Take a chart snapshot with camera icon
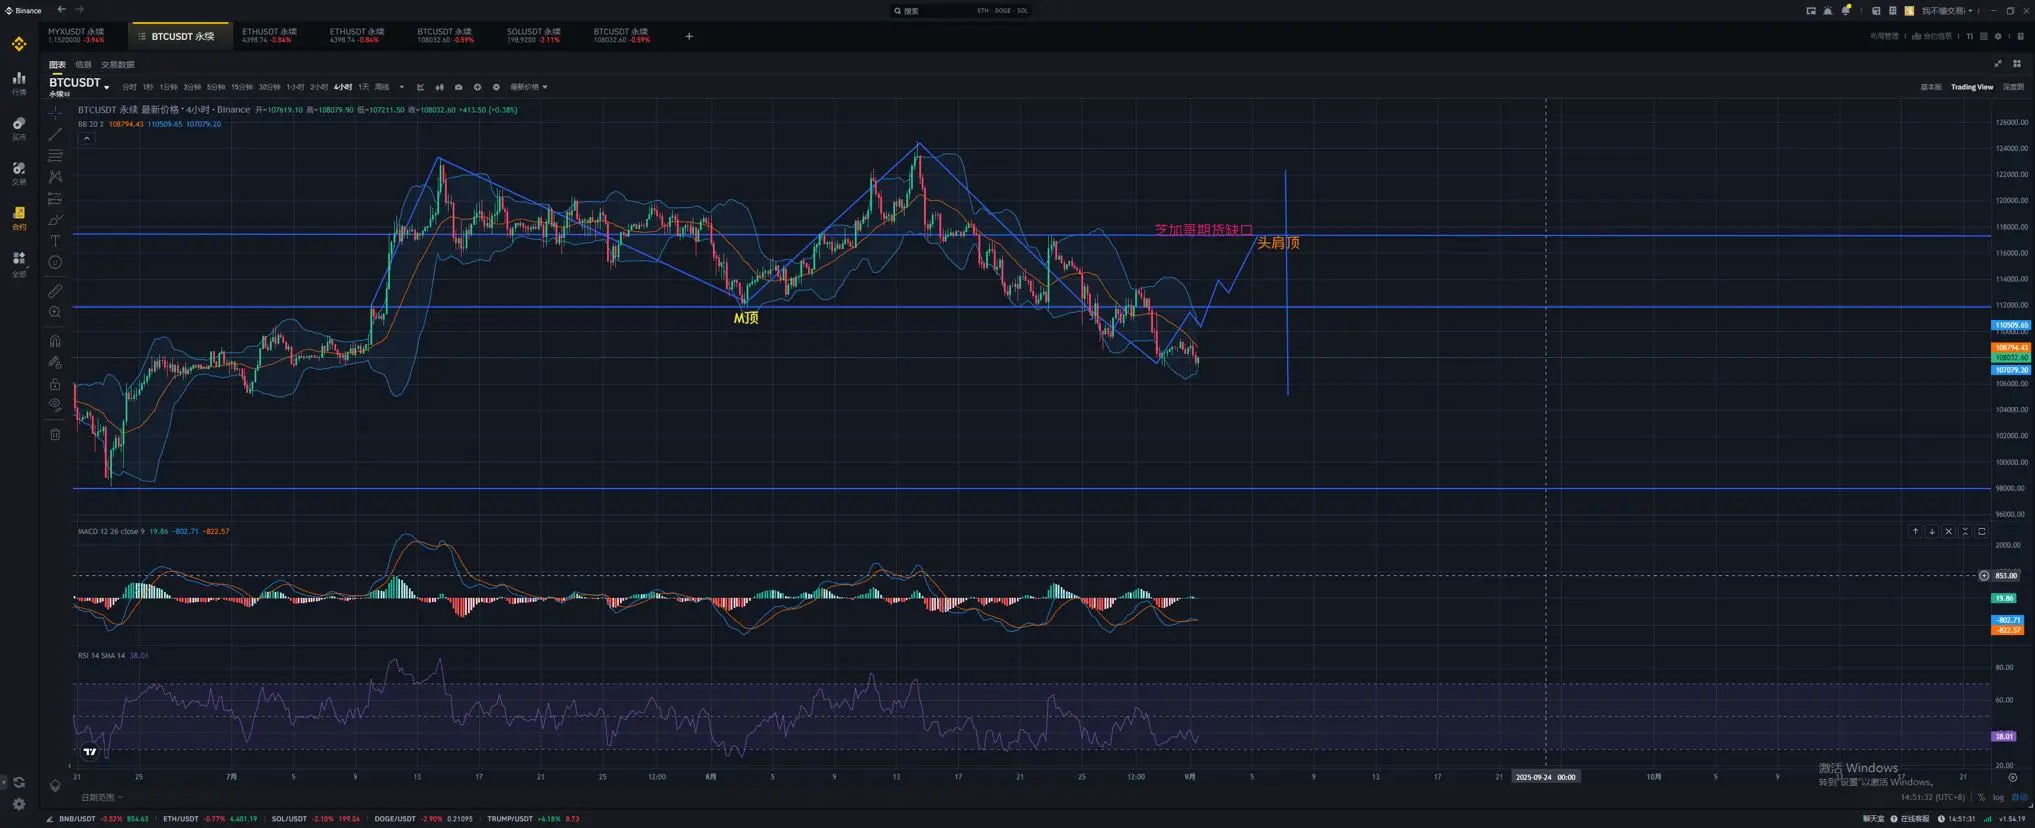Viewport: 2035px width, 828px height. (458, 87)
